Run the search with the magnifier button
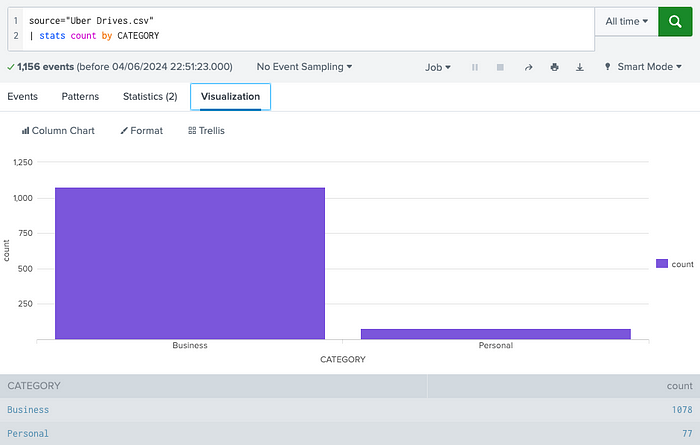Image resolution: width=700 pixels, height=445 pixels. [675, 21]
